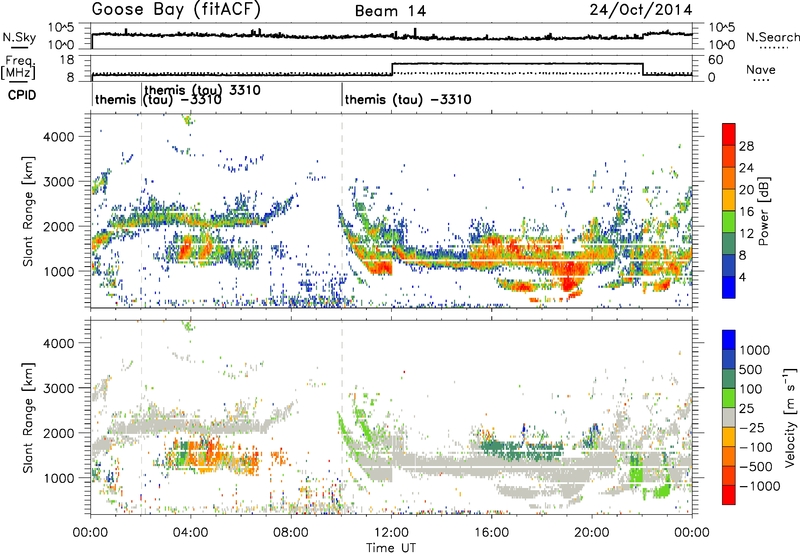The width and height of the screenshot is (800, 554).
Task: Click the "1000" Velocity colorbar tick label
Action: 754,350
